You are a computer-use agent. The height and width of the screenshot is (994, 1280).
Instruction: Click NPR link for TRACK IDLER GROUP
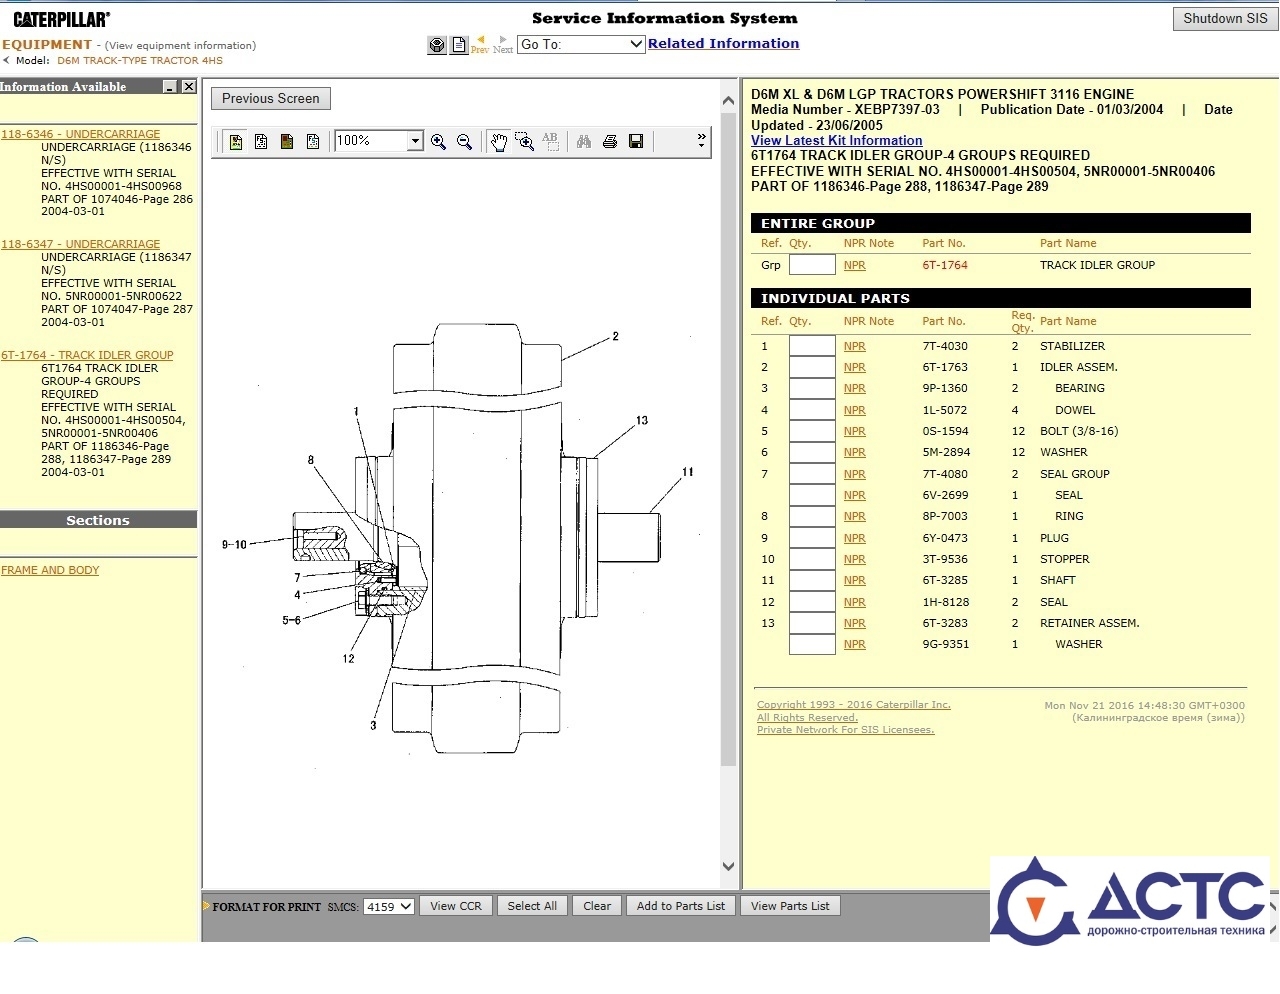[x=855, y=265]
